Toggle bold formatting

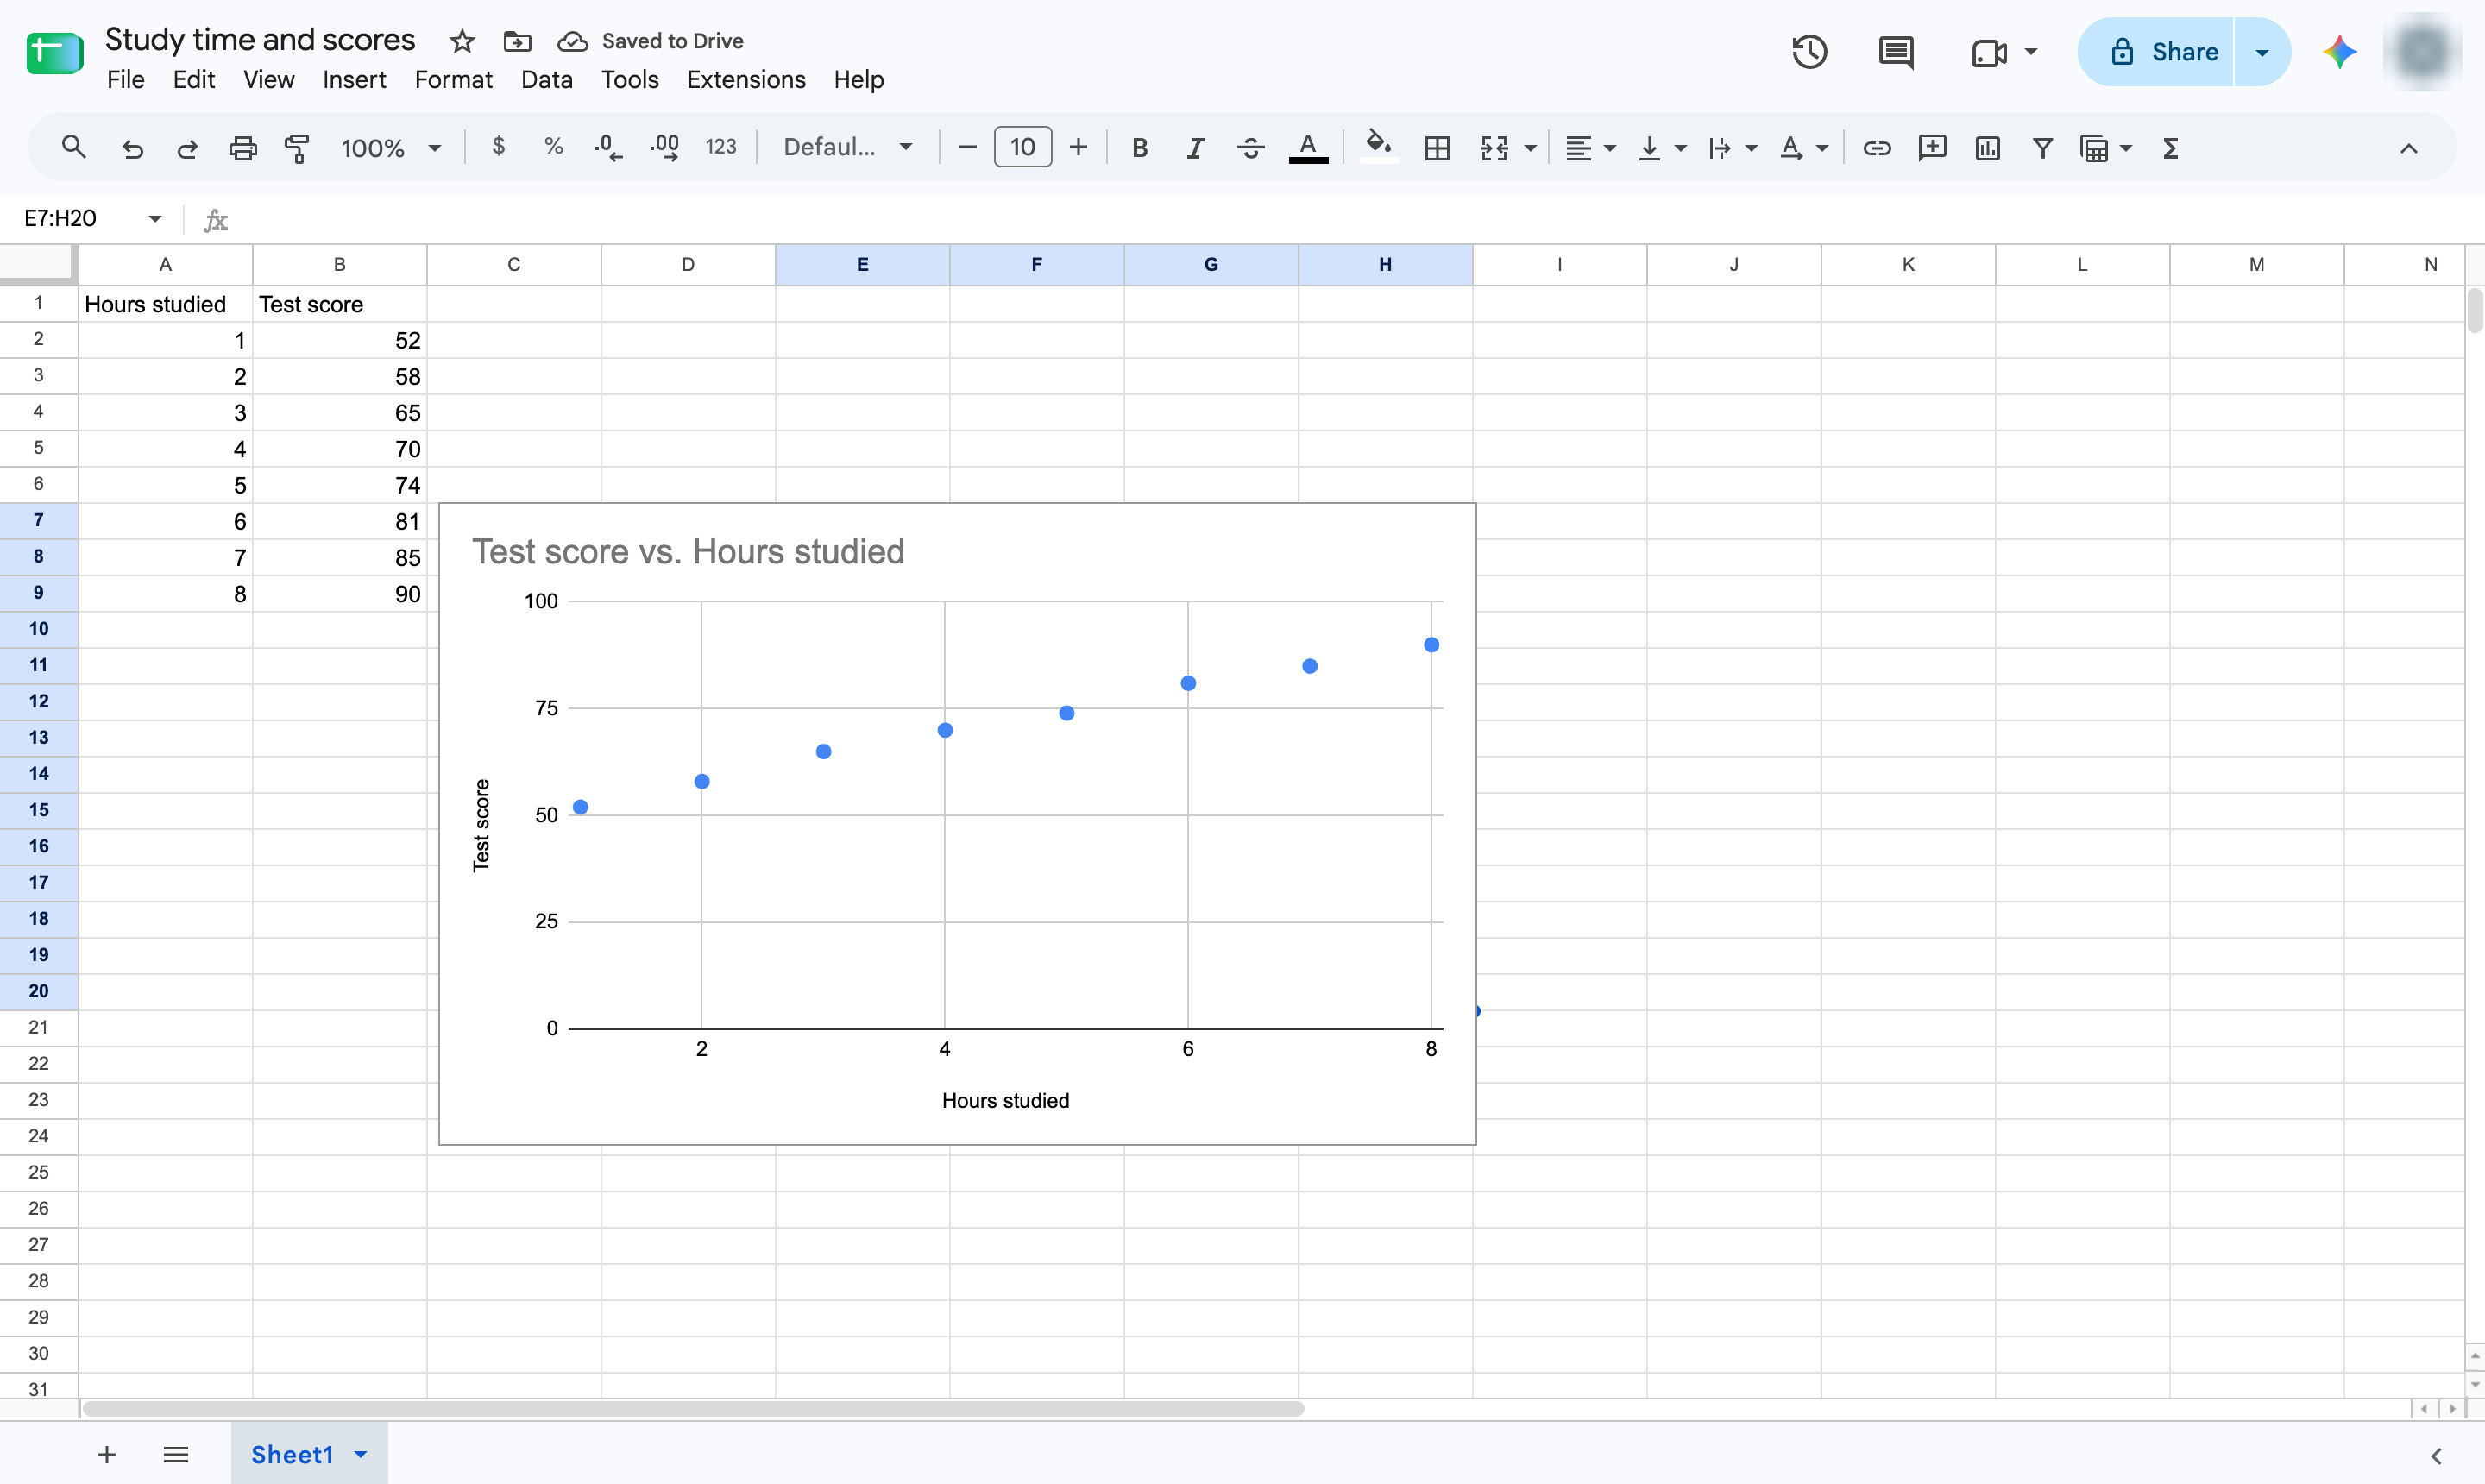(x=1139, y=148)
